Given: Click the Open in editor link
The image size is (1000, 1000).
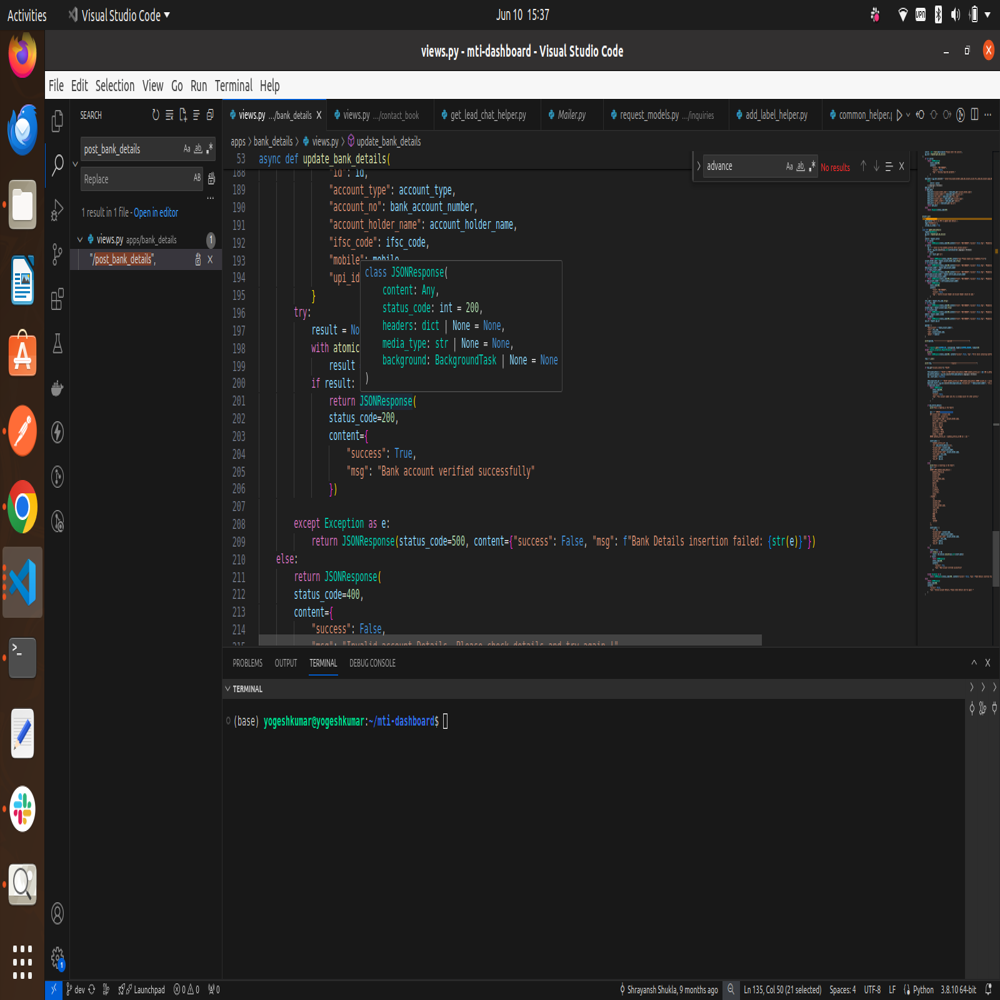Looking at the screenshot, I should tap(156, 212).
